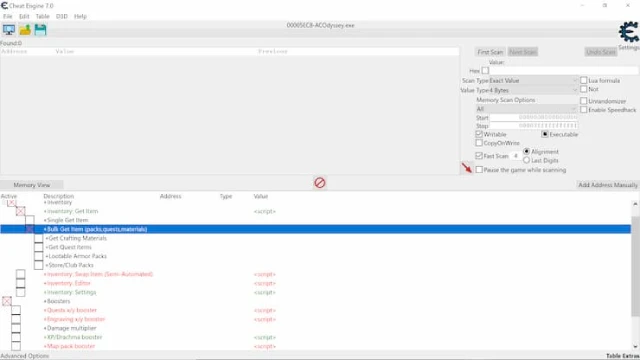Image resolution: width=640 pixels, height=360 pixels.
Task: Open the D3D menu
Action: coord(62,16)
